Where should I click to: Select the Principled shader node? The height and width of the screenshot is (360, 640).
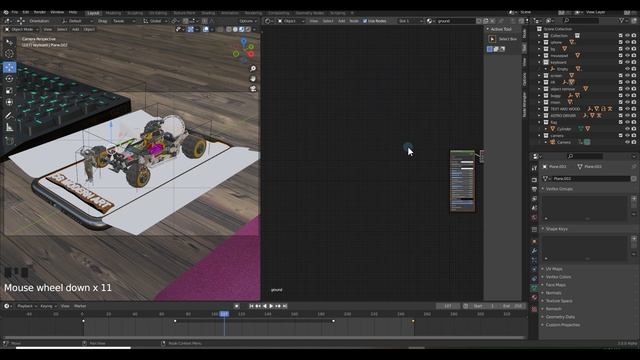coord(462,181)
